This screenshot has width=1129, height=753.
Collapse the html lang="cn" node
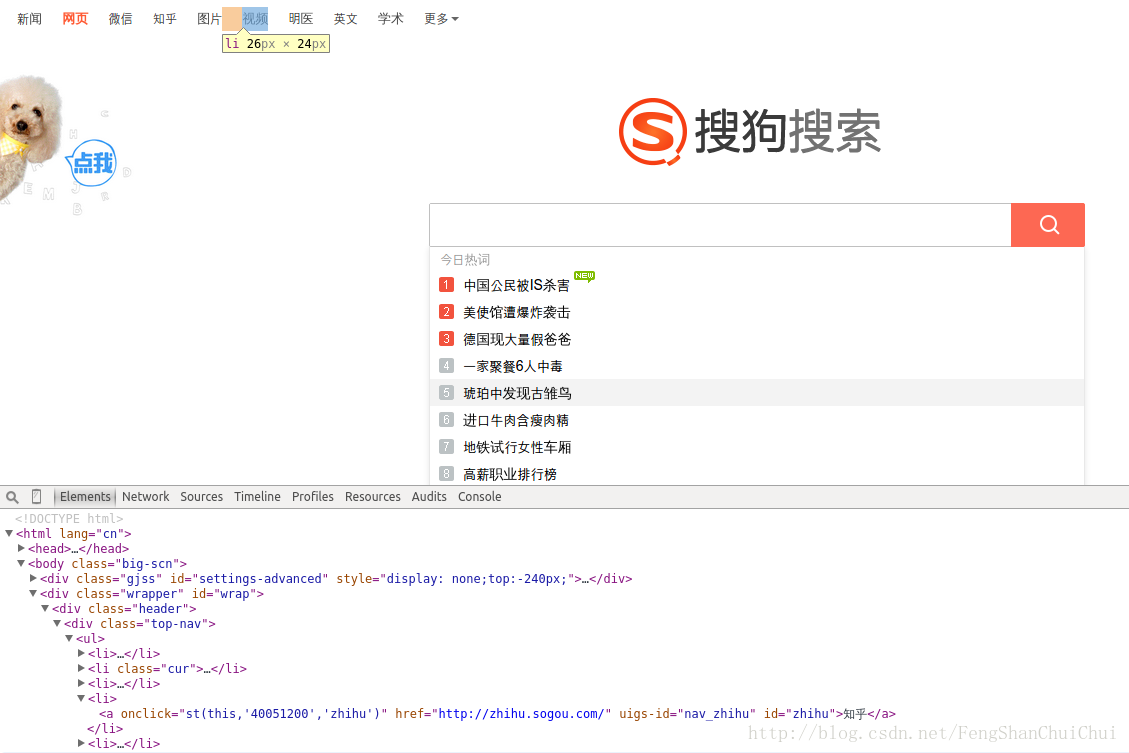pos(9,533)
